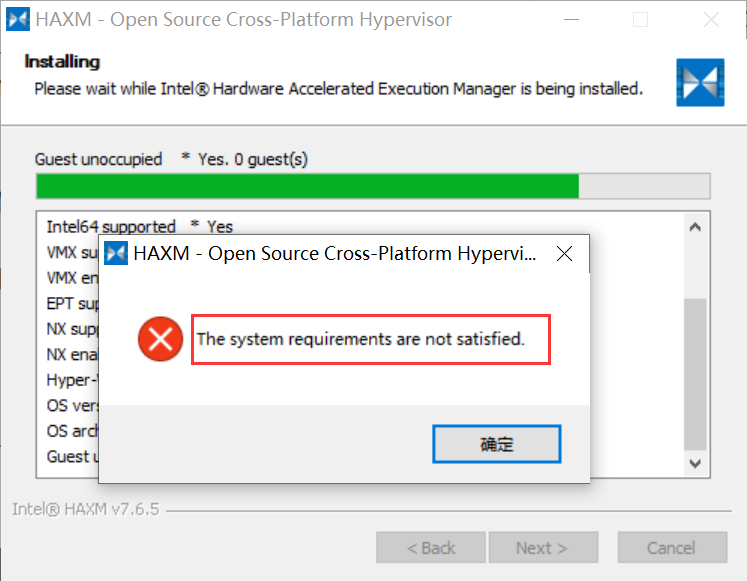Viewport: 747px width, 581px height.
Task: Click the 确定 button in the error dialog
Action: tap(496, 444)
